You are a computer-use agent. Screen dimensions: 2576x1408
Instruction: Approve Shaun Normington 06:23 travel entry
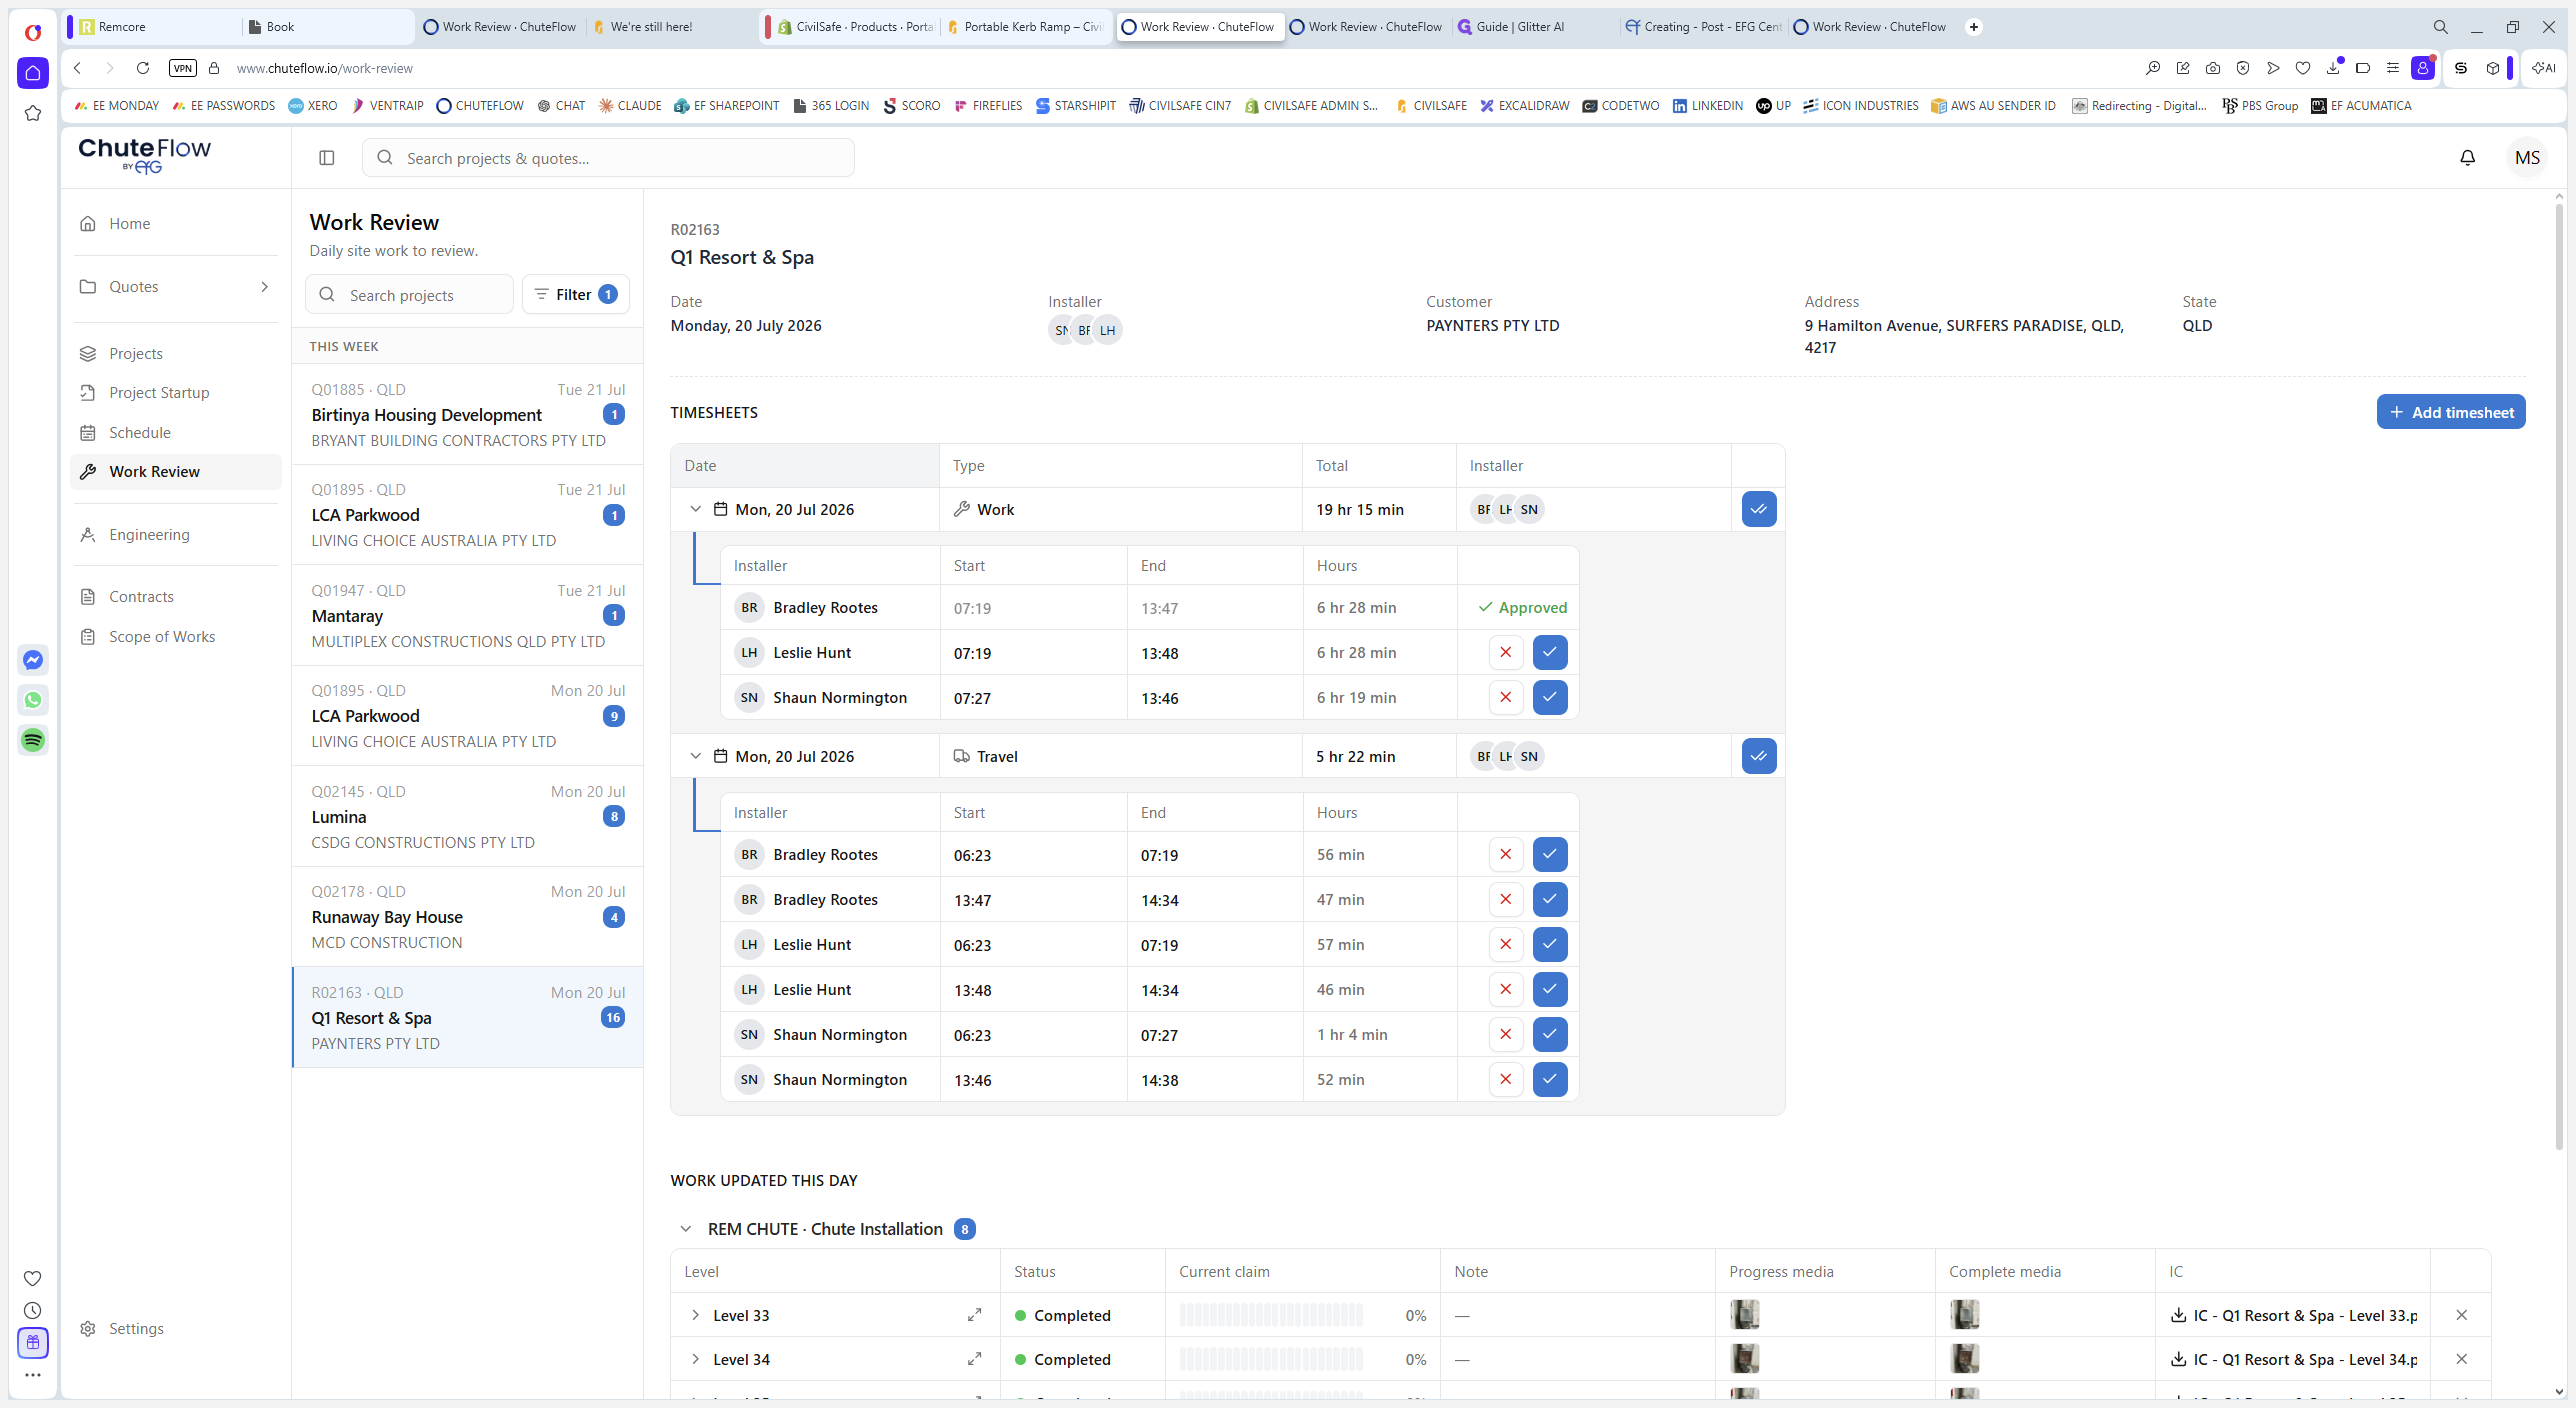(1549, 1034)
